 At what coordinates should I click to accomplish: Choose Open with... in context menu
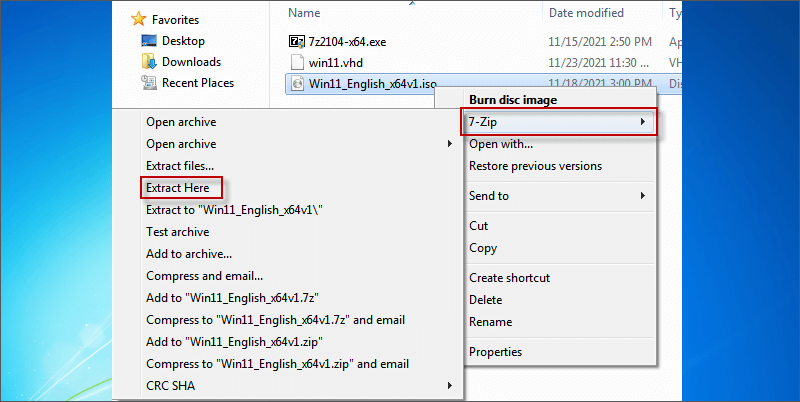tap(501, 144)
